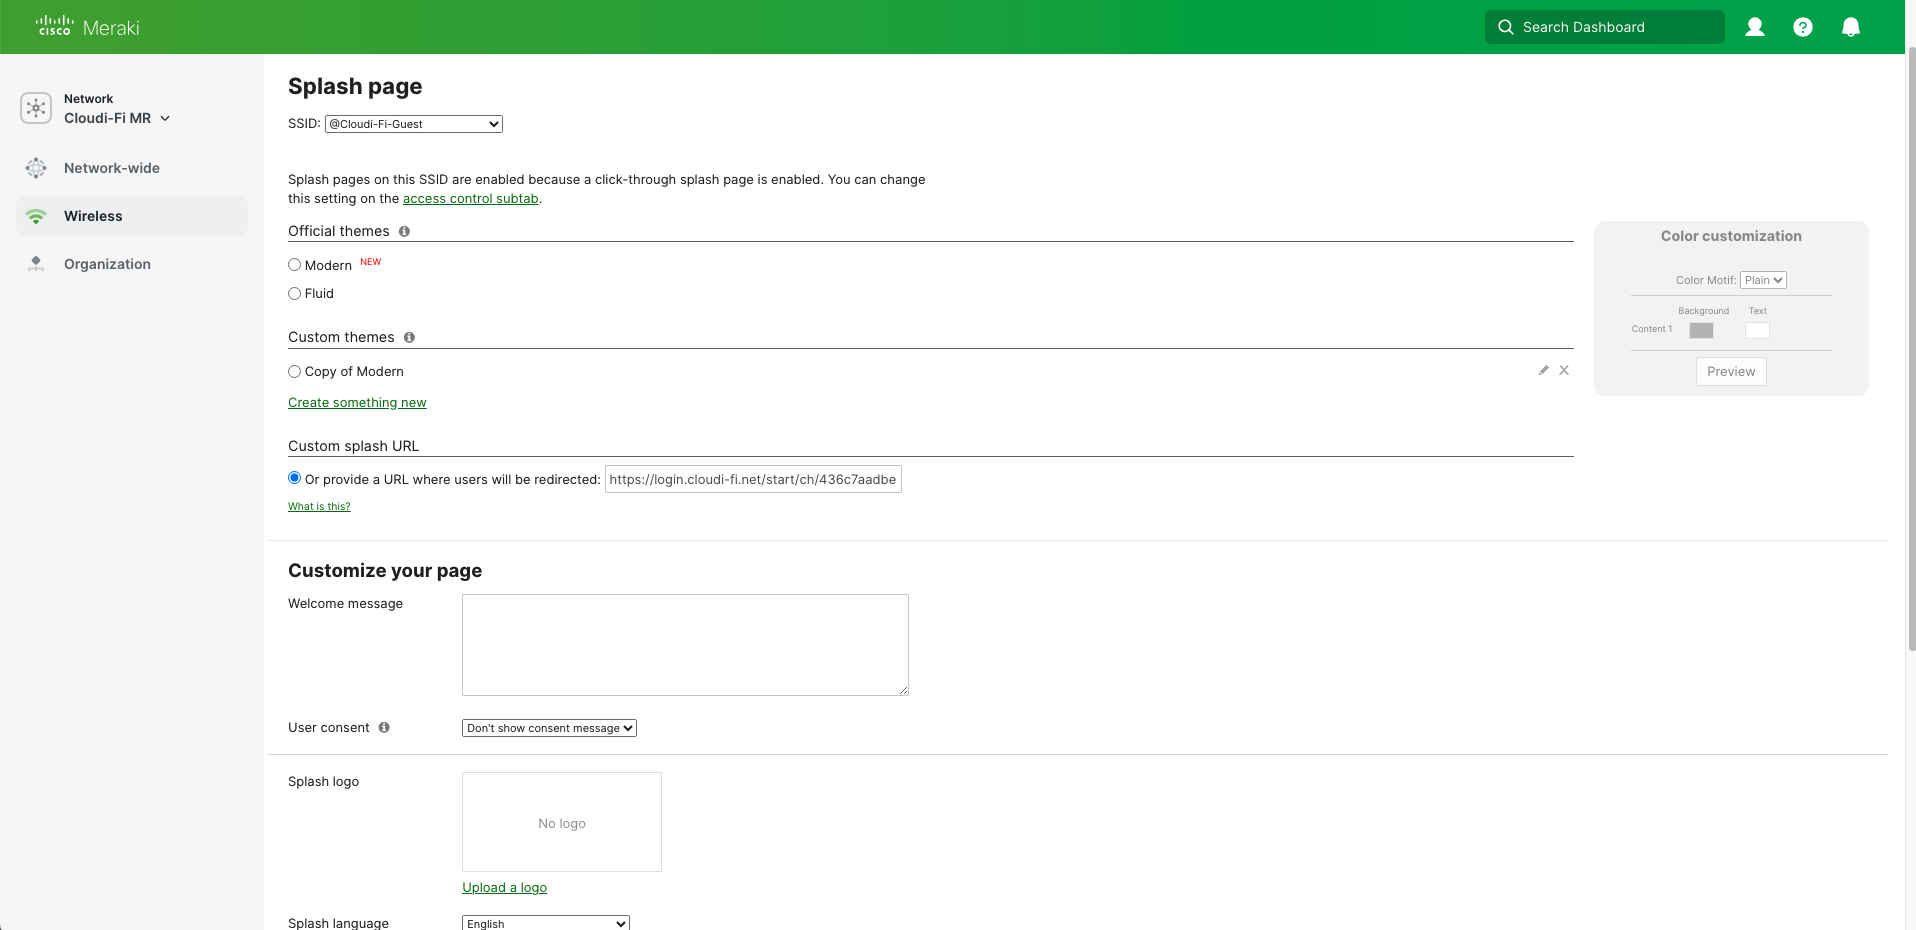The image size is (1916, 930).
Task: Select the Wireless section in the sidebar
Action: tap(93, 216)
